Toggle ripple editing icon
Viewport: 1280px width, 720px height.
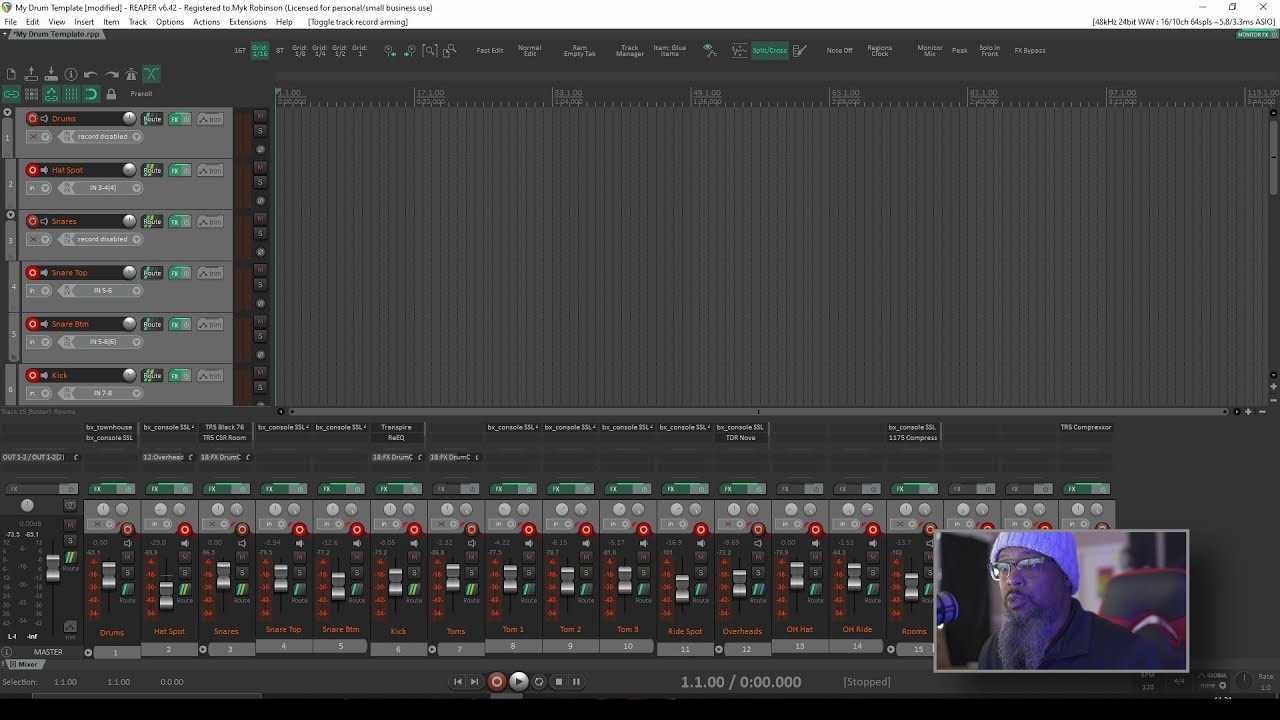(31, 94)
